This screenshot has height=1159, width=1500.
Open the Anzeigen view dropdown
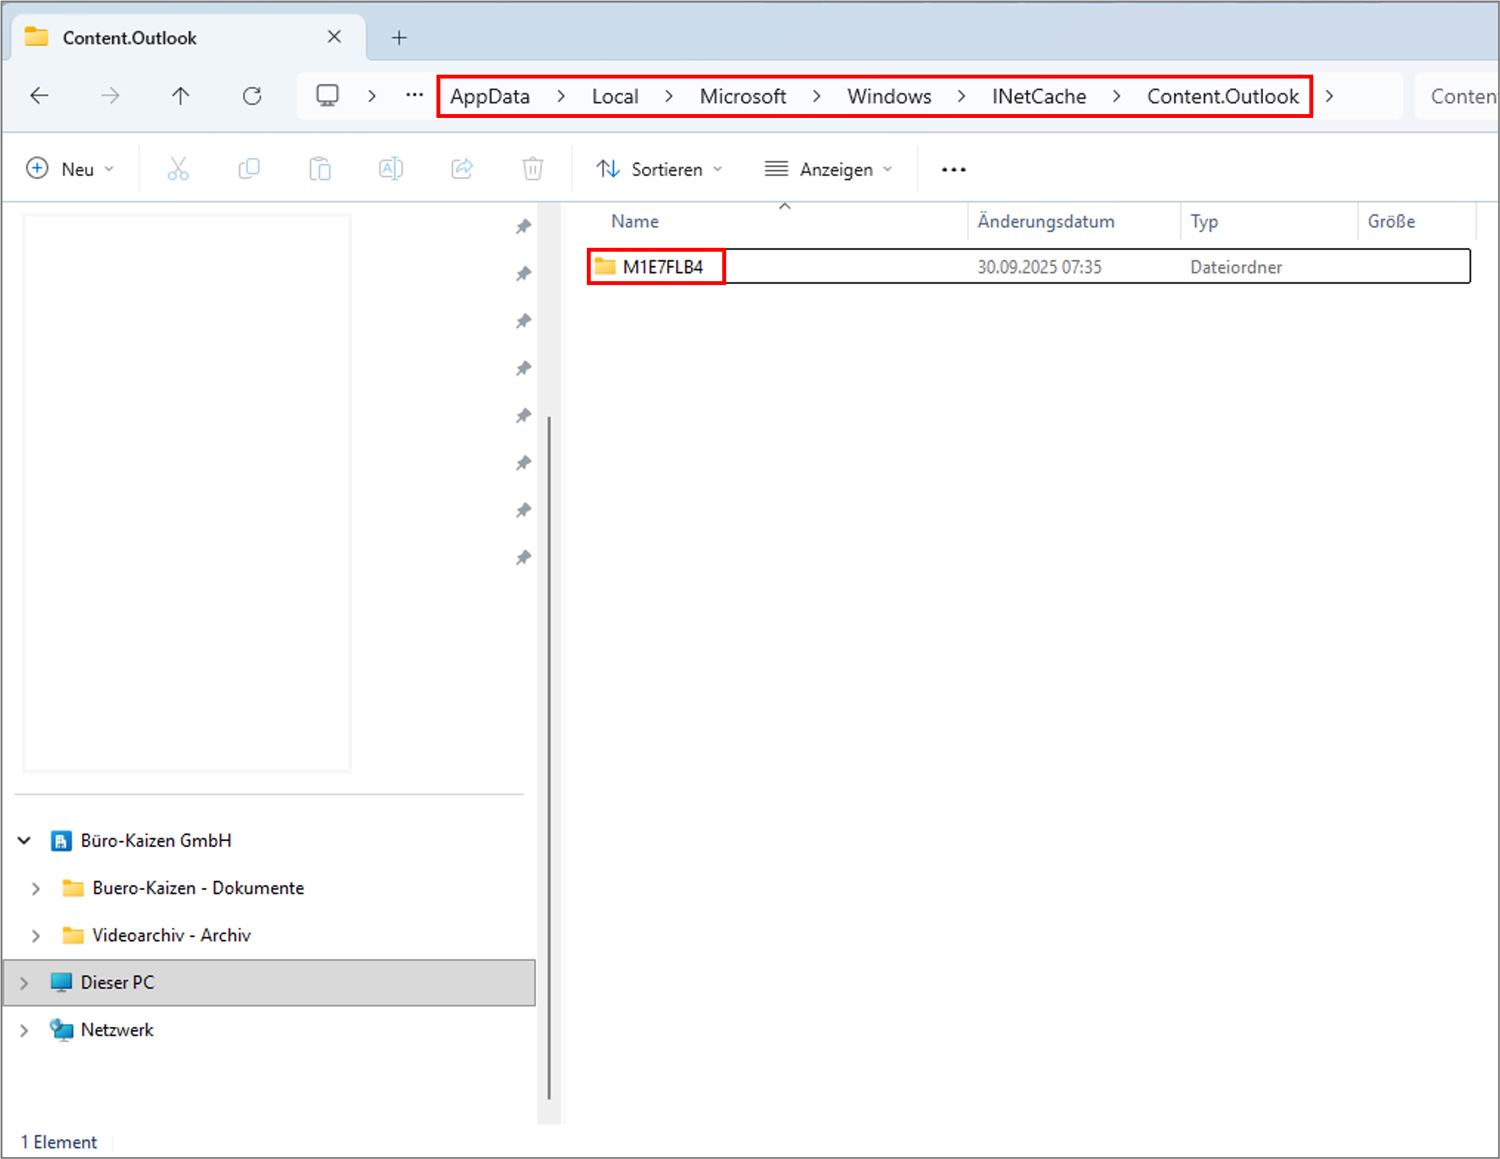(828, 169)
